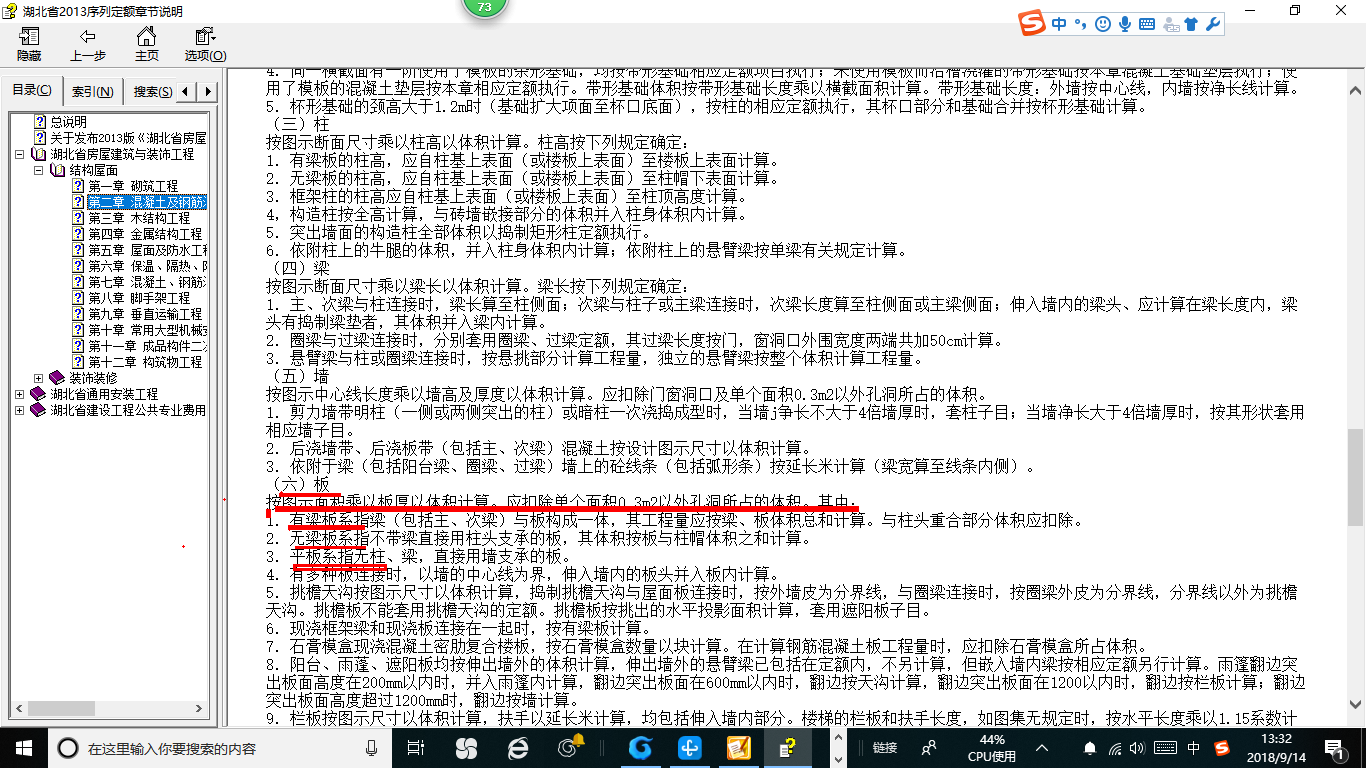Viewport: 1366px width, 768px height.
Task: Open 第一章 砌筑工程 topic
Action: point(133,186)
